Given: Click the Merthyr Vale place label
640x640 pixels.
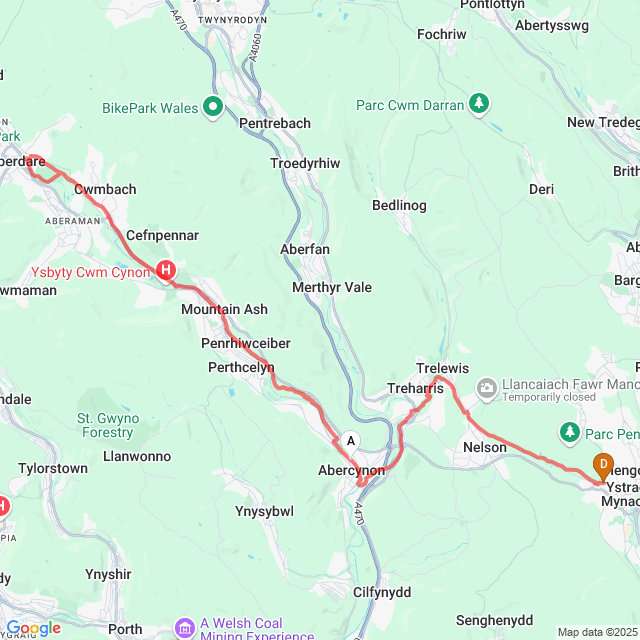Looking at the screenshot, I should 332,287.
